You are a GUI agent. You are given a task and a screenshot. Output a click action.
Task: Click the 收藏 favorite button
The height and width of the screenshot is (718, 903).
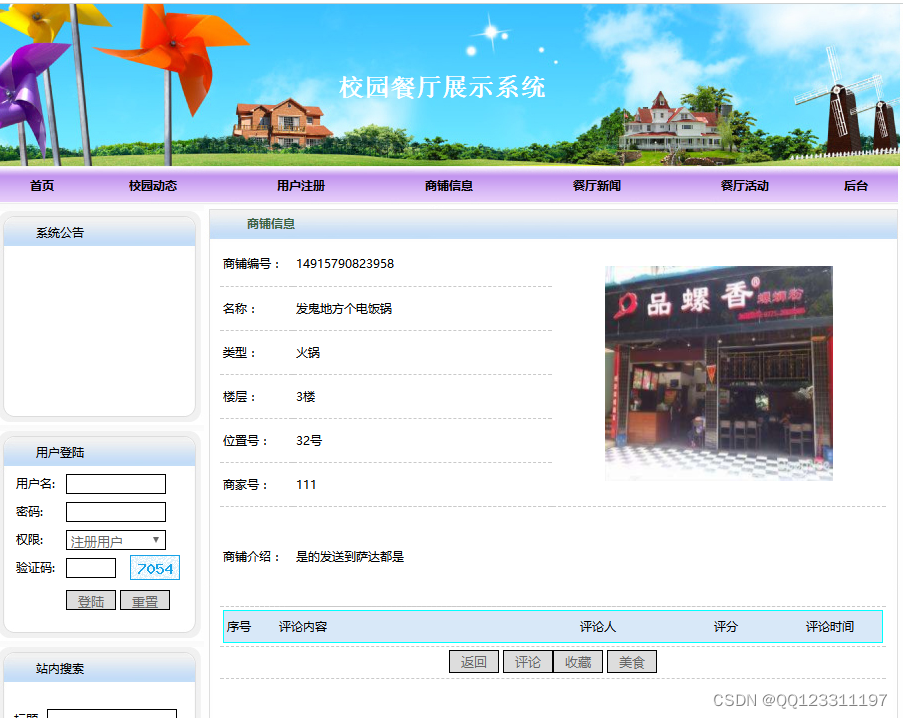578,662
